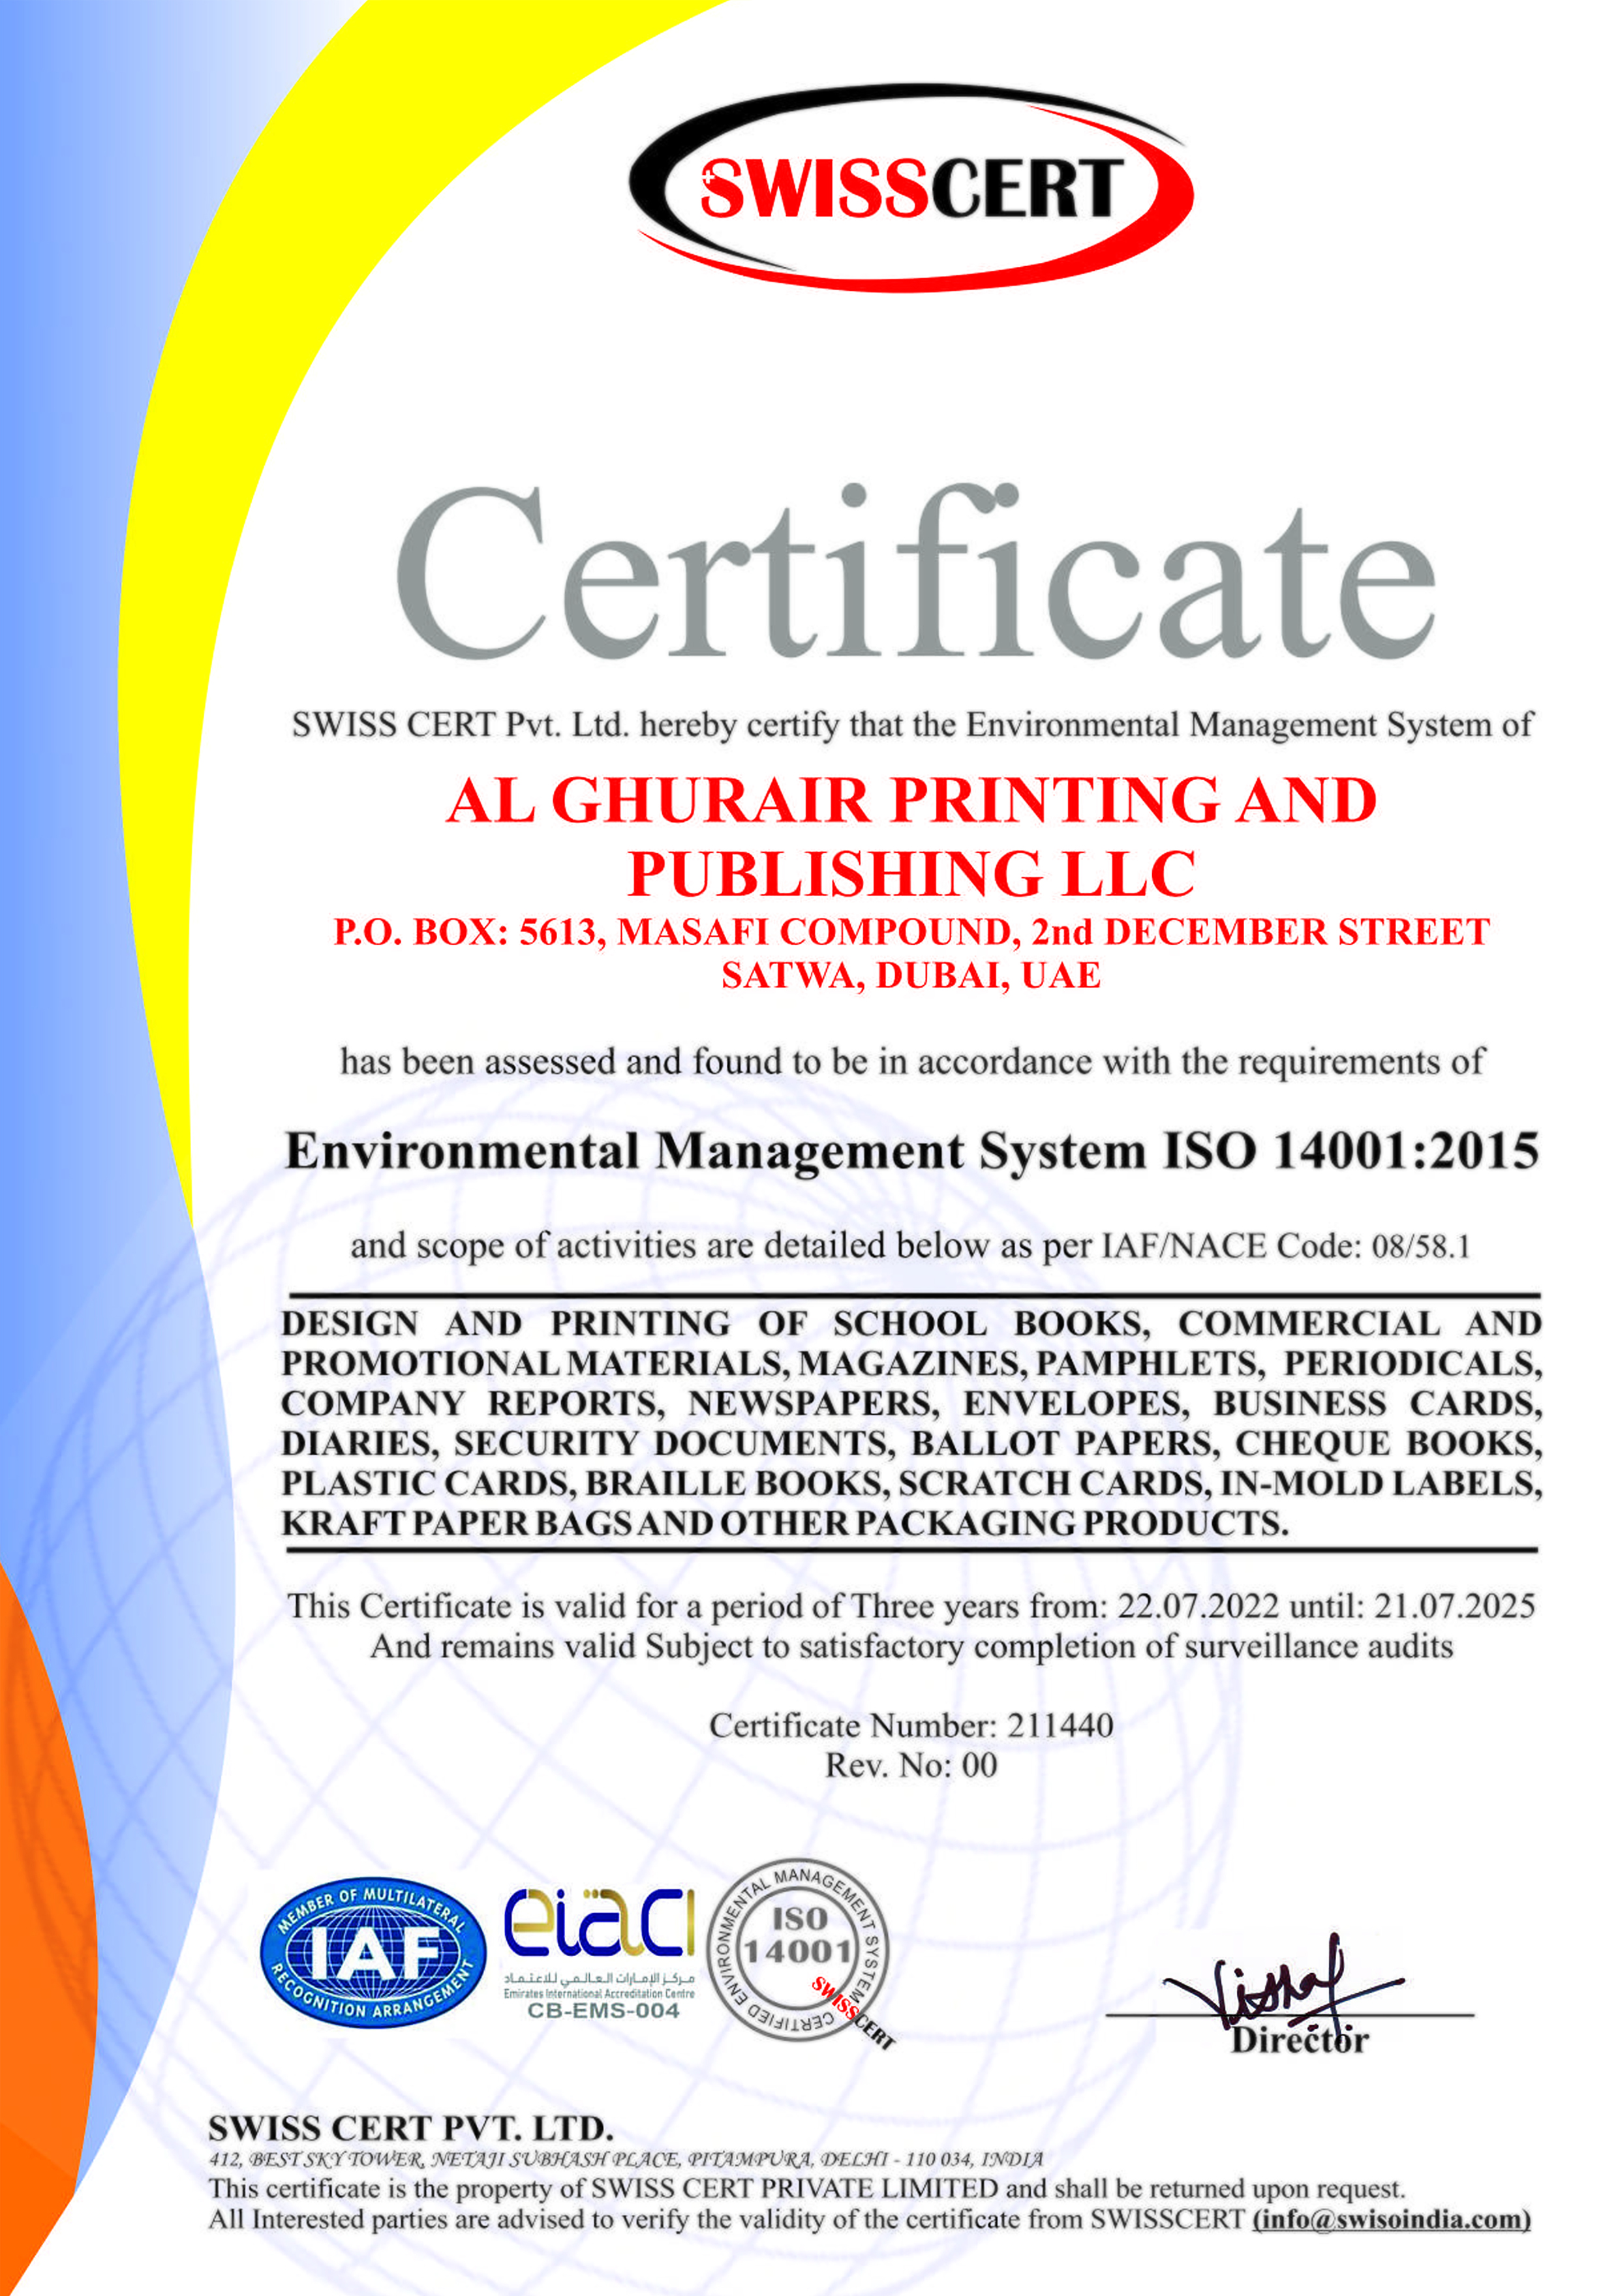
Task: Click 'This certificate is the property' footer line
Action: (x=807, y=2189)
